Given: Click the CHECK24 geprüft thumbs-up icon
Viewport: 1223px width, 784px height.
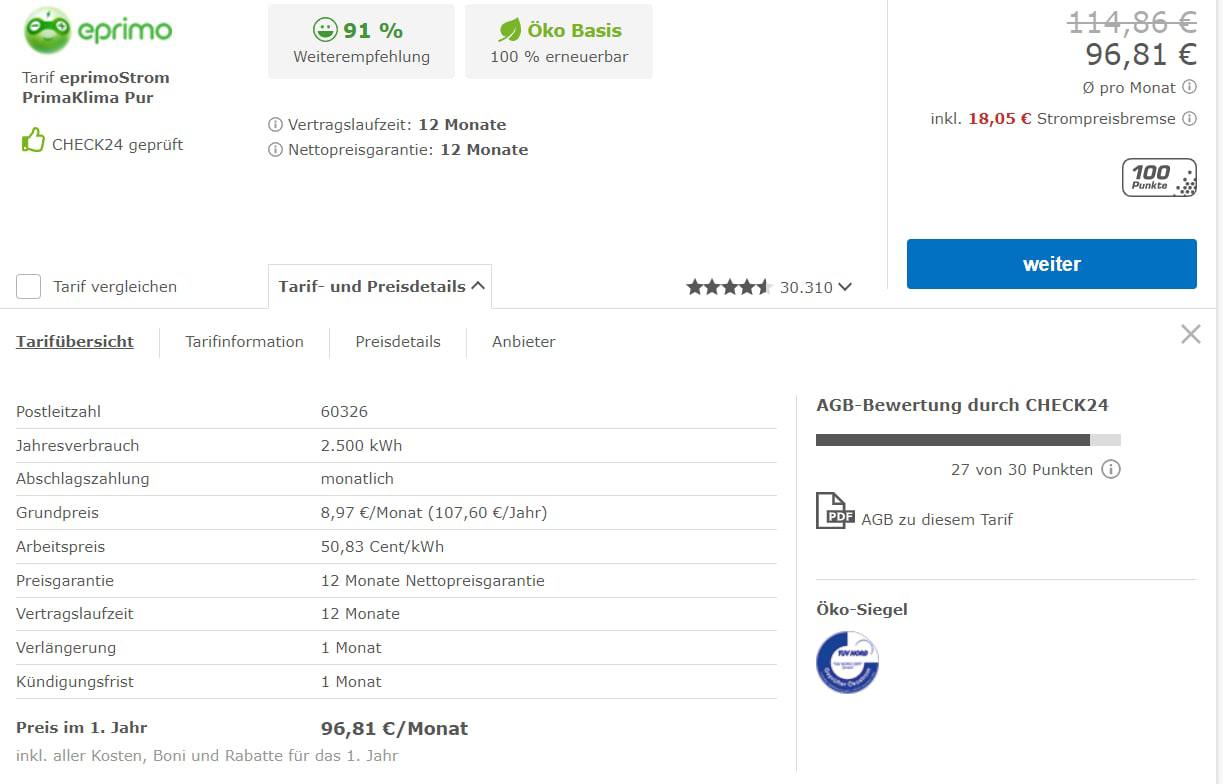Looking at the screenshot, I should tap(34, 141).
